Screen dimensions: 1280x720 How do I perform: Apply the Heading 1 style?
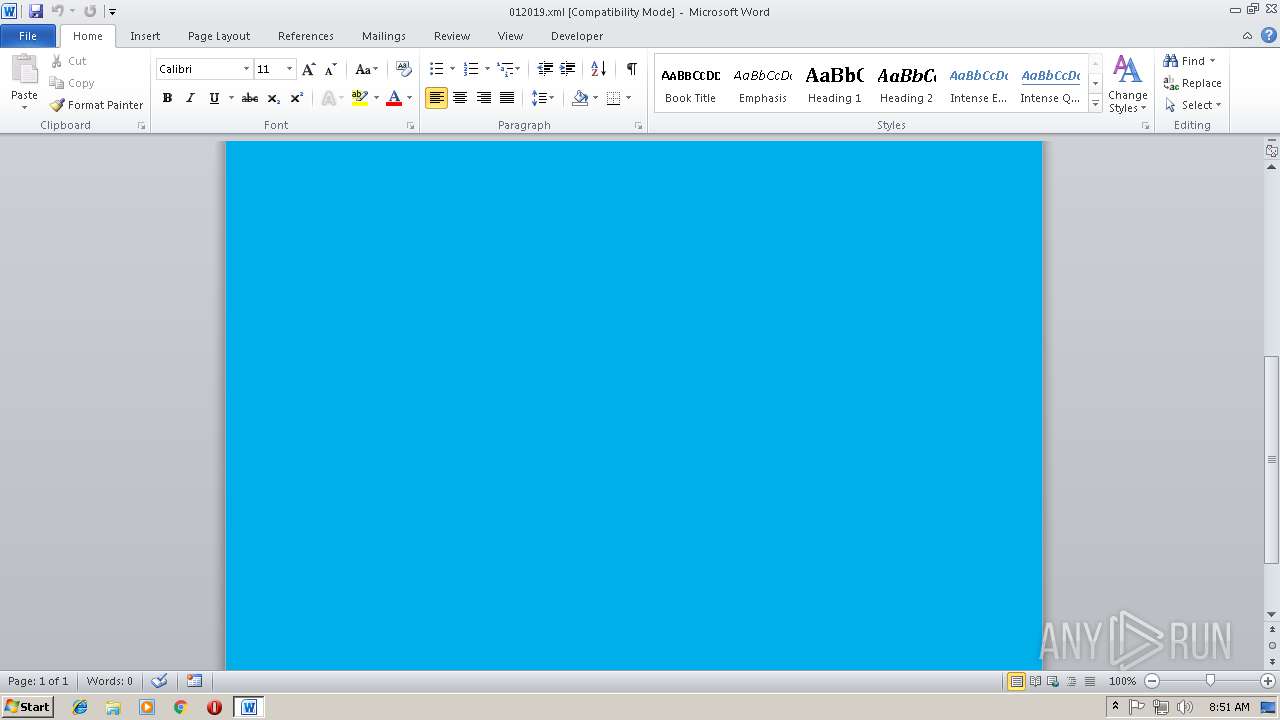834,84
